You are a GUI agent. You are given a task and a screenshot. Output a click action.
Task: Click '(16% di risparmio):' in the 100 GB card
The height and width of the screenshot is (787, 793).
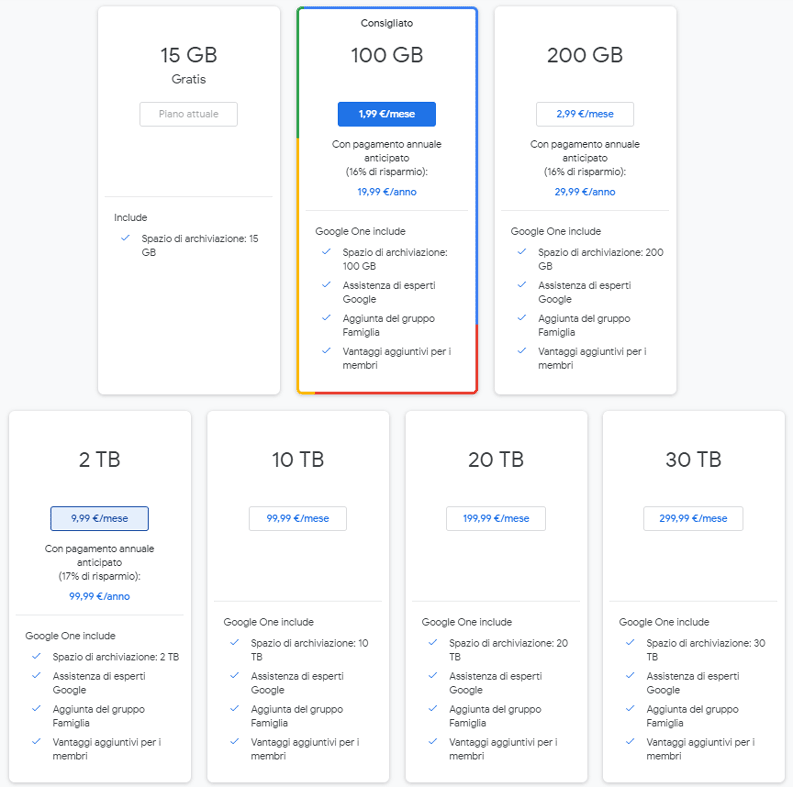pos(387,171)
